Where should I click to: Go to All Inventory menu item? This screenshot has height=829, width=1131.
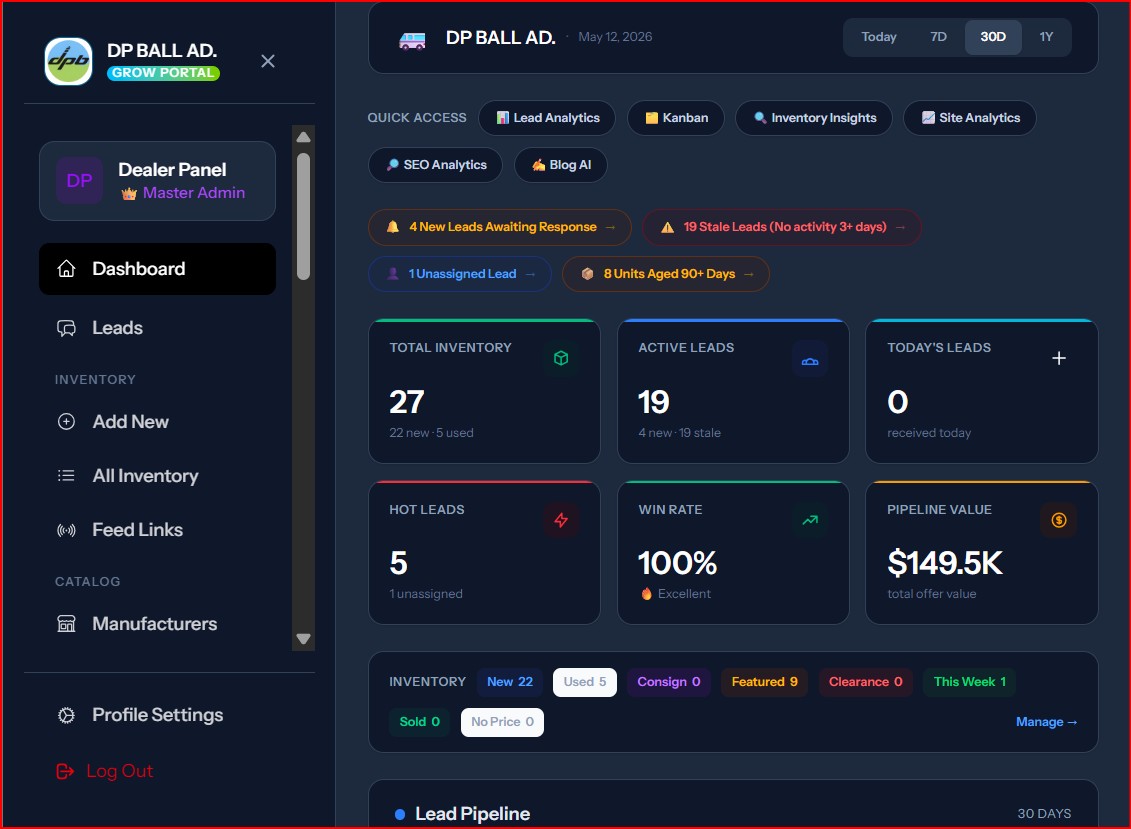click(x=157, y=475)
